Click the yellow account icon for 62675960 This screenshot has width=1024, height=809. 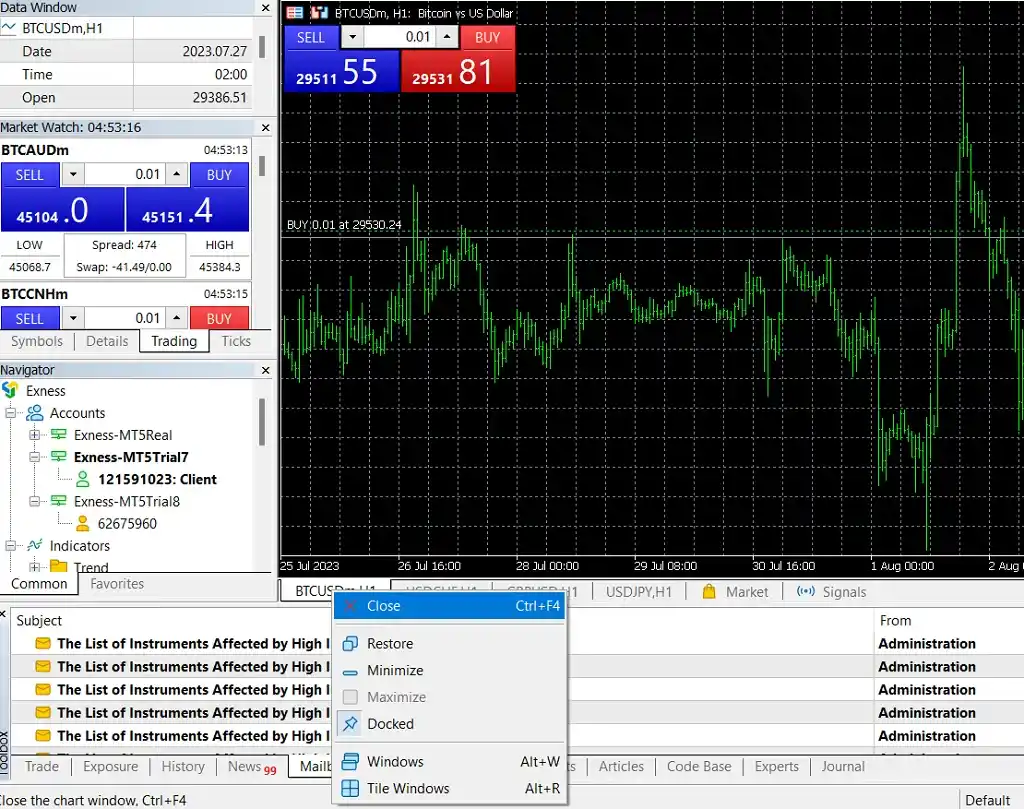[81, 523]
